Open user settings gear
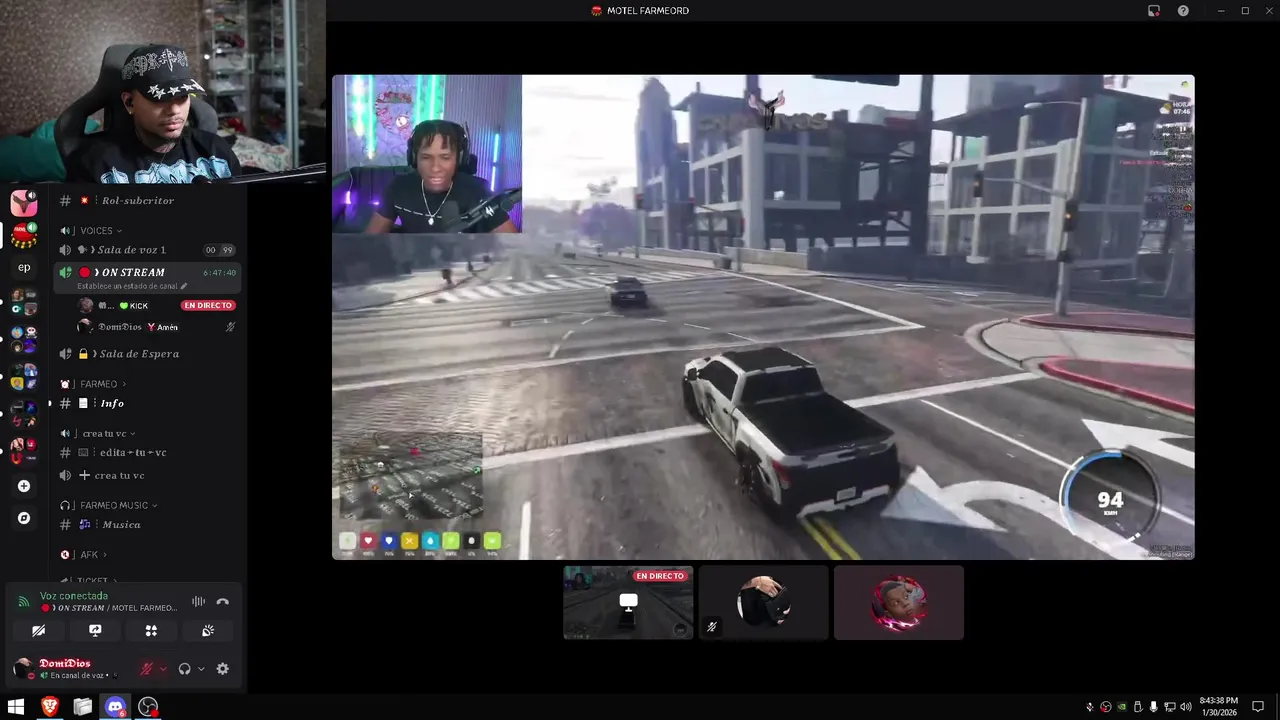This screenshot has height=720, width=1280. click(x=223, y=669)
